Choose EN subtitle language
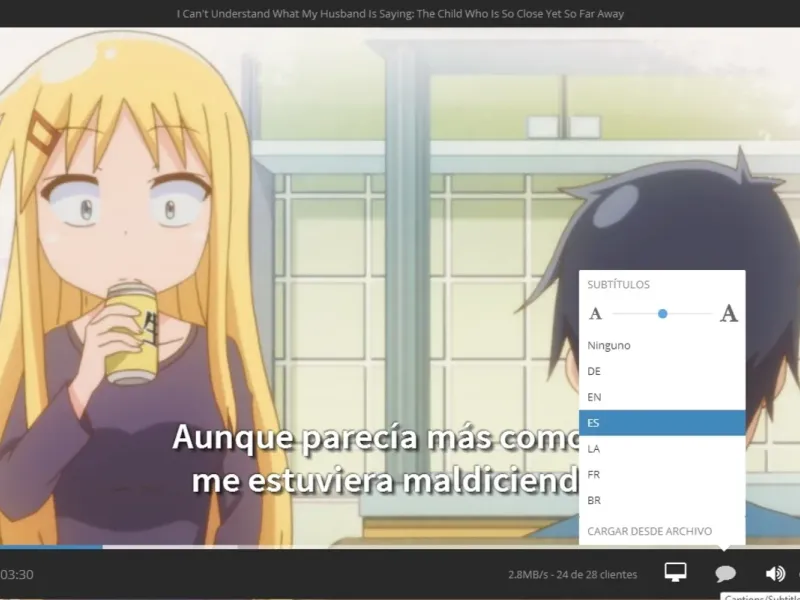 [x=662, y=397]
